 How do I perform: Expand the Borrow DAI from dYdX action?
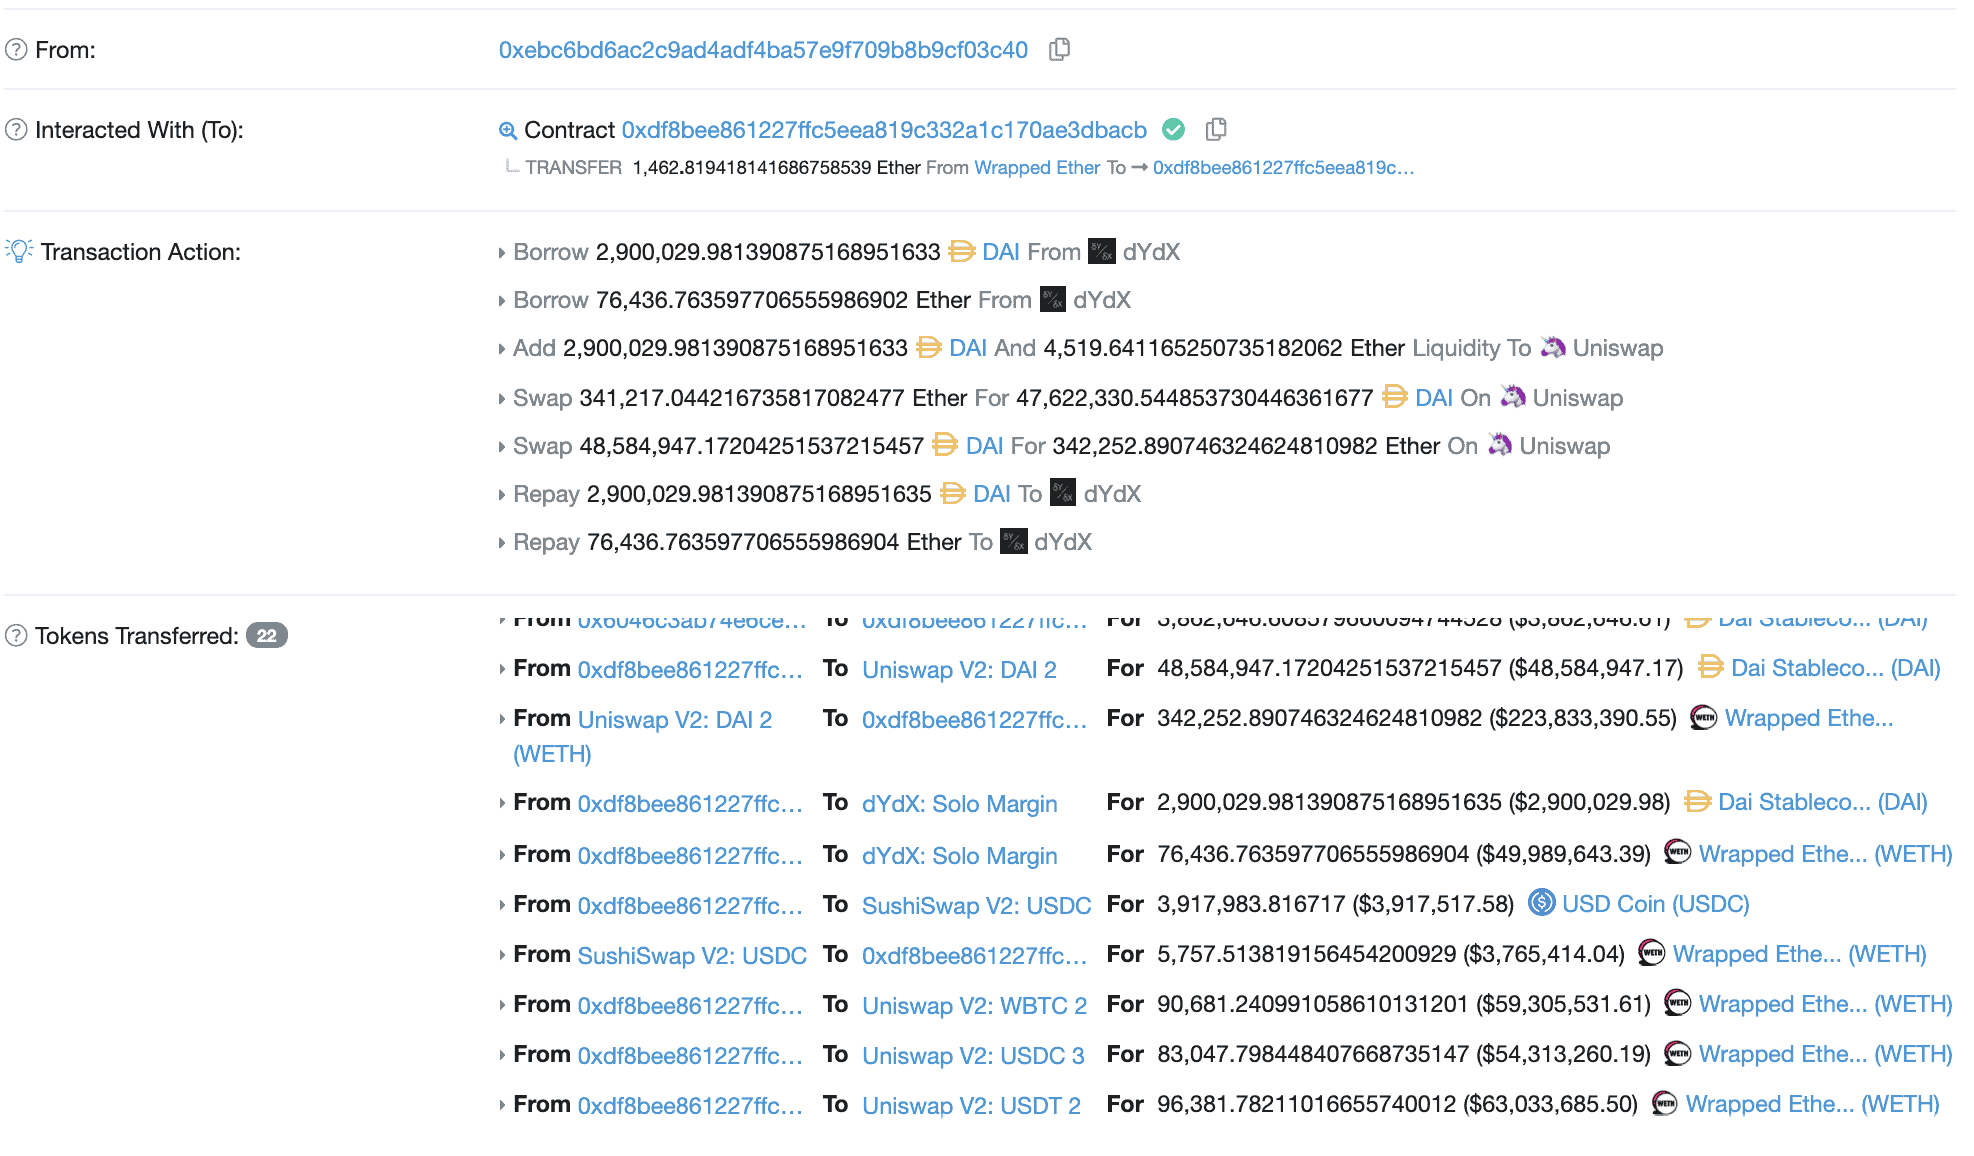[x=502, y=253]
